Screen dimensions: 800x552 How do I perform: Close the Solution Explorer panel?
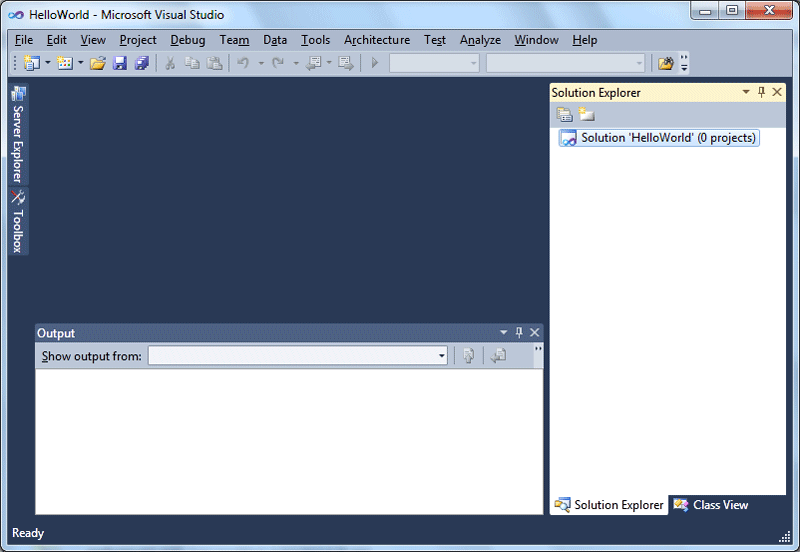pyautogui.click(x=777, y=92)
